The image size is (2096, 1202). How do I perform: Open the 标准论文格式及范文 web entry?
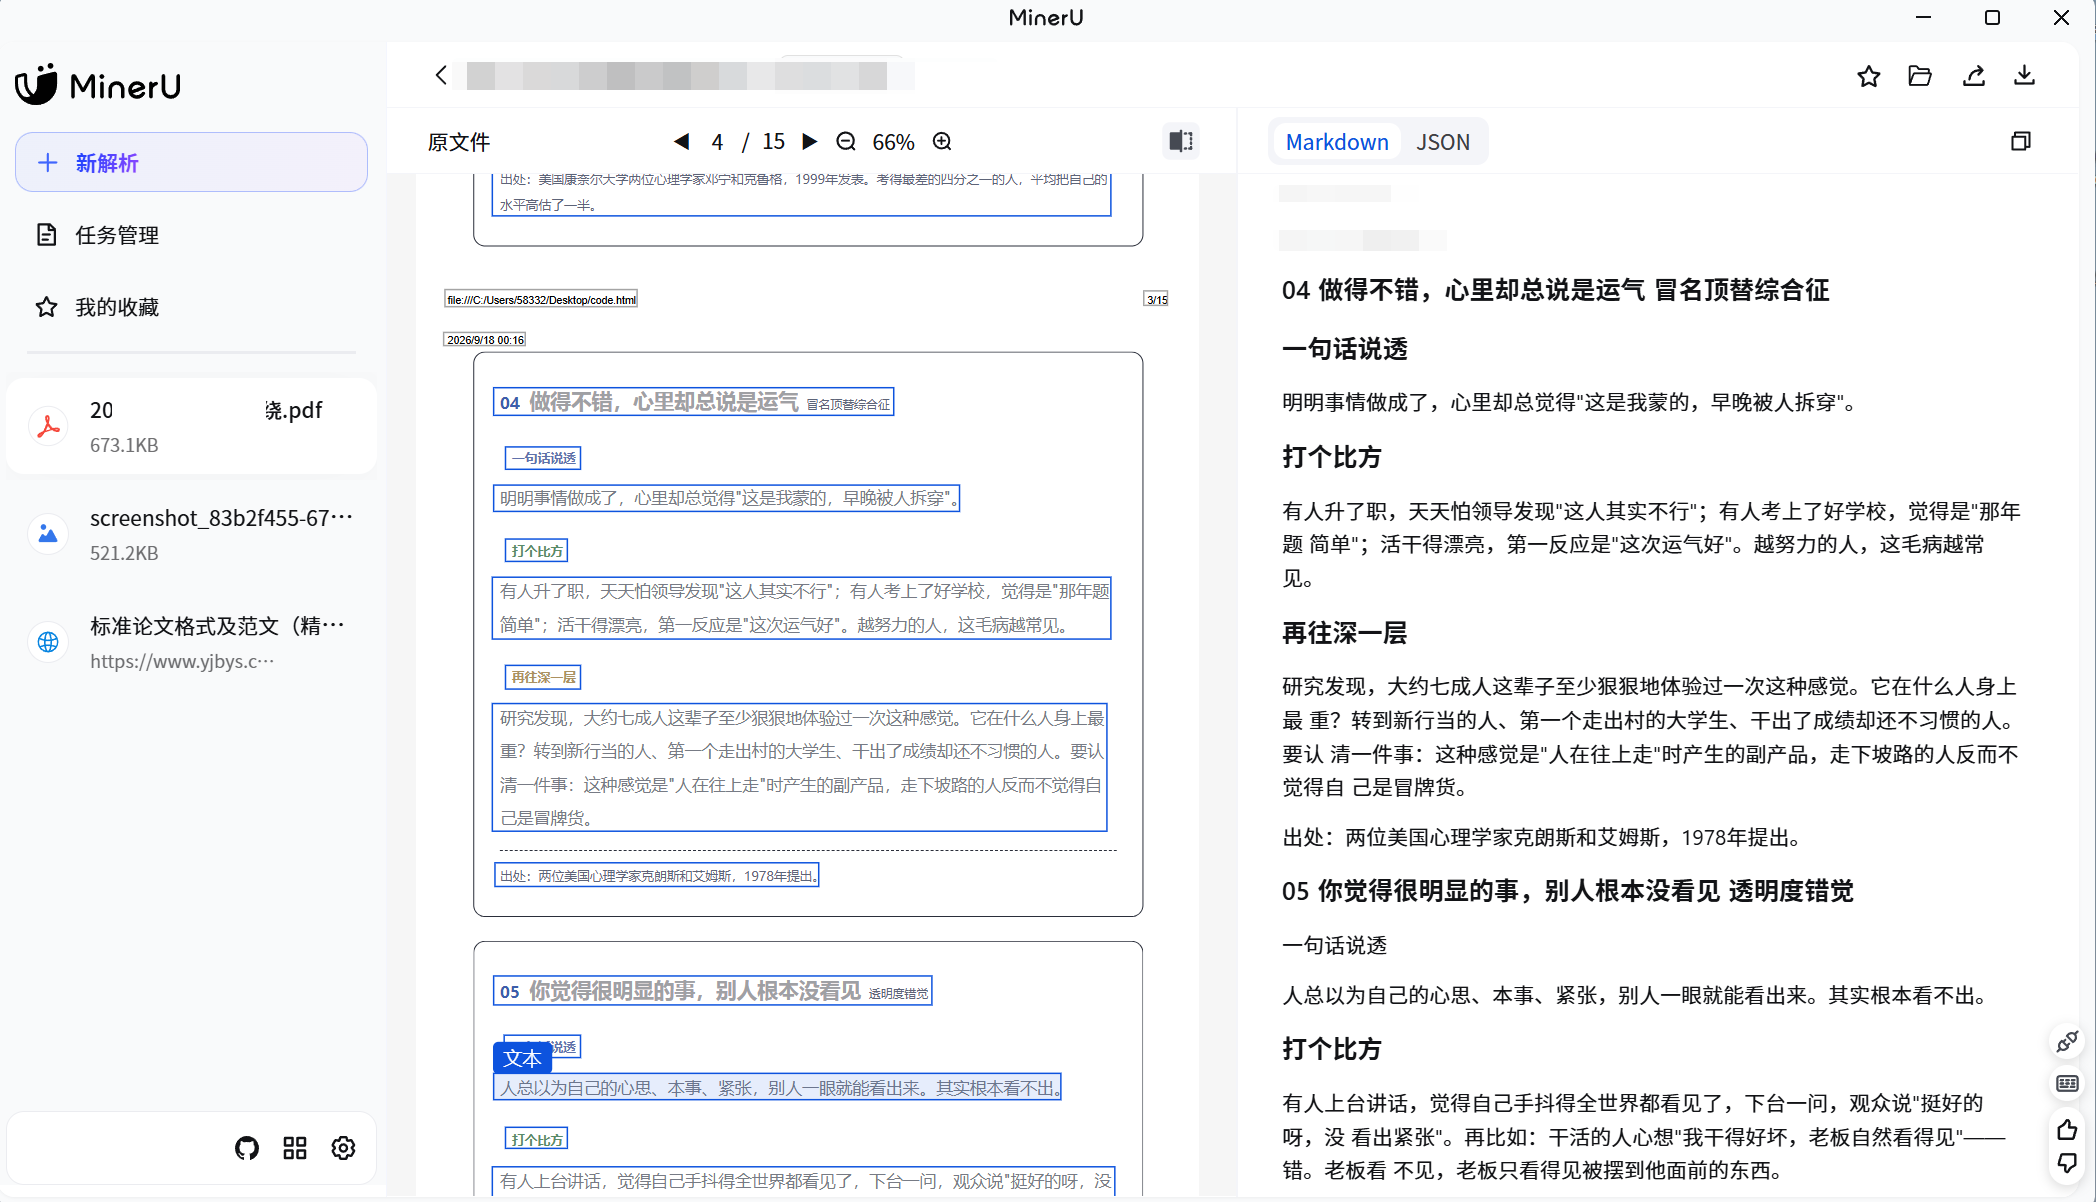pyautogui.click(x=191, y=642)
